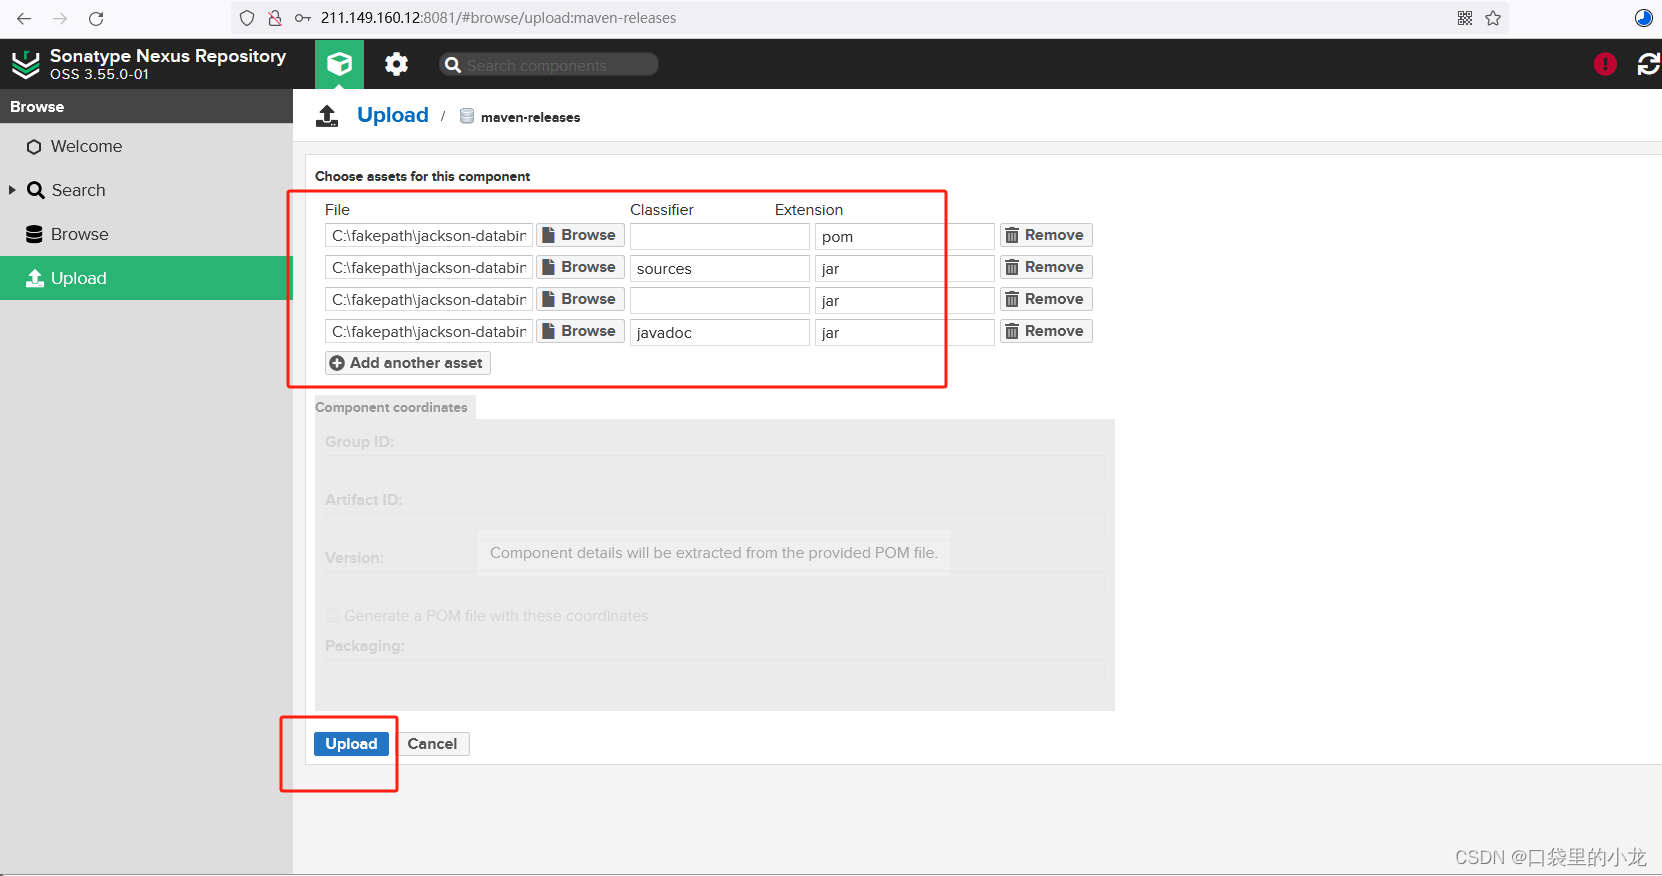Click the extension field in sources row
This screenshot has height=876, width=1662.
click(905, 268)
